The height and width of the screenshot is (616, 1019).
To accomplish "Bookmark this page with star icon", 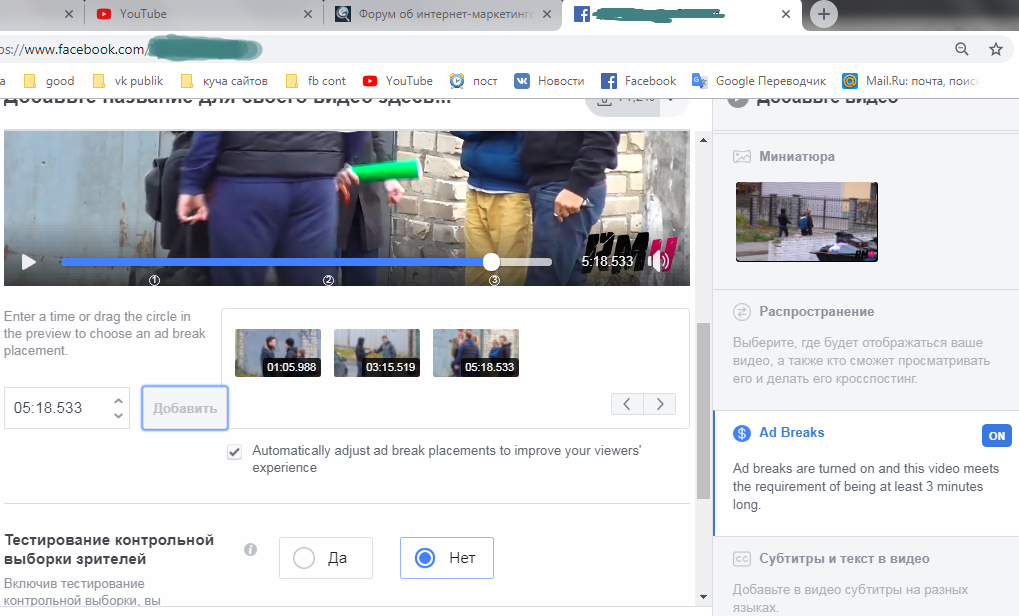I will [x=996, y=49].
